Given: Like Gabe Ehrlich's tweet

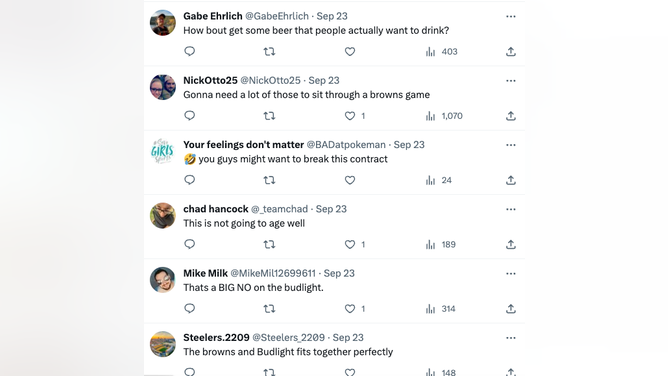Looking at the screenshot, I should 350,52.
